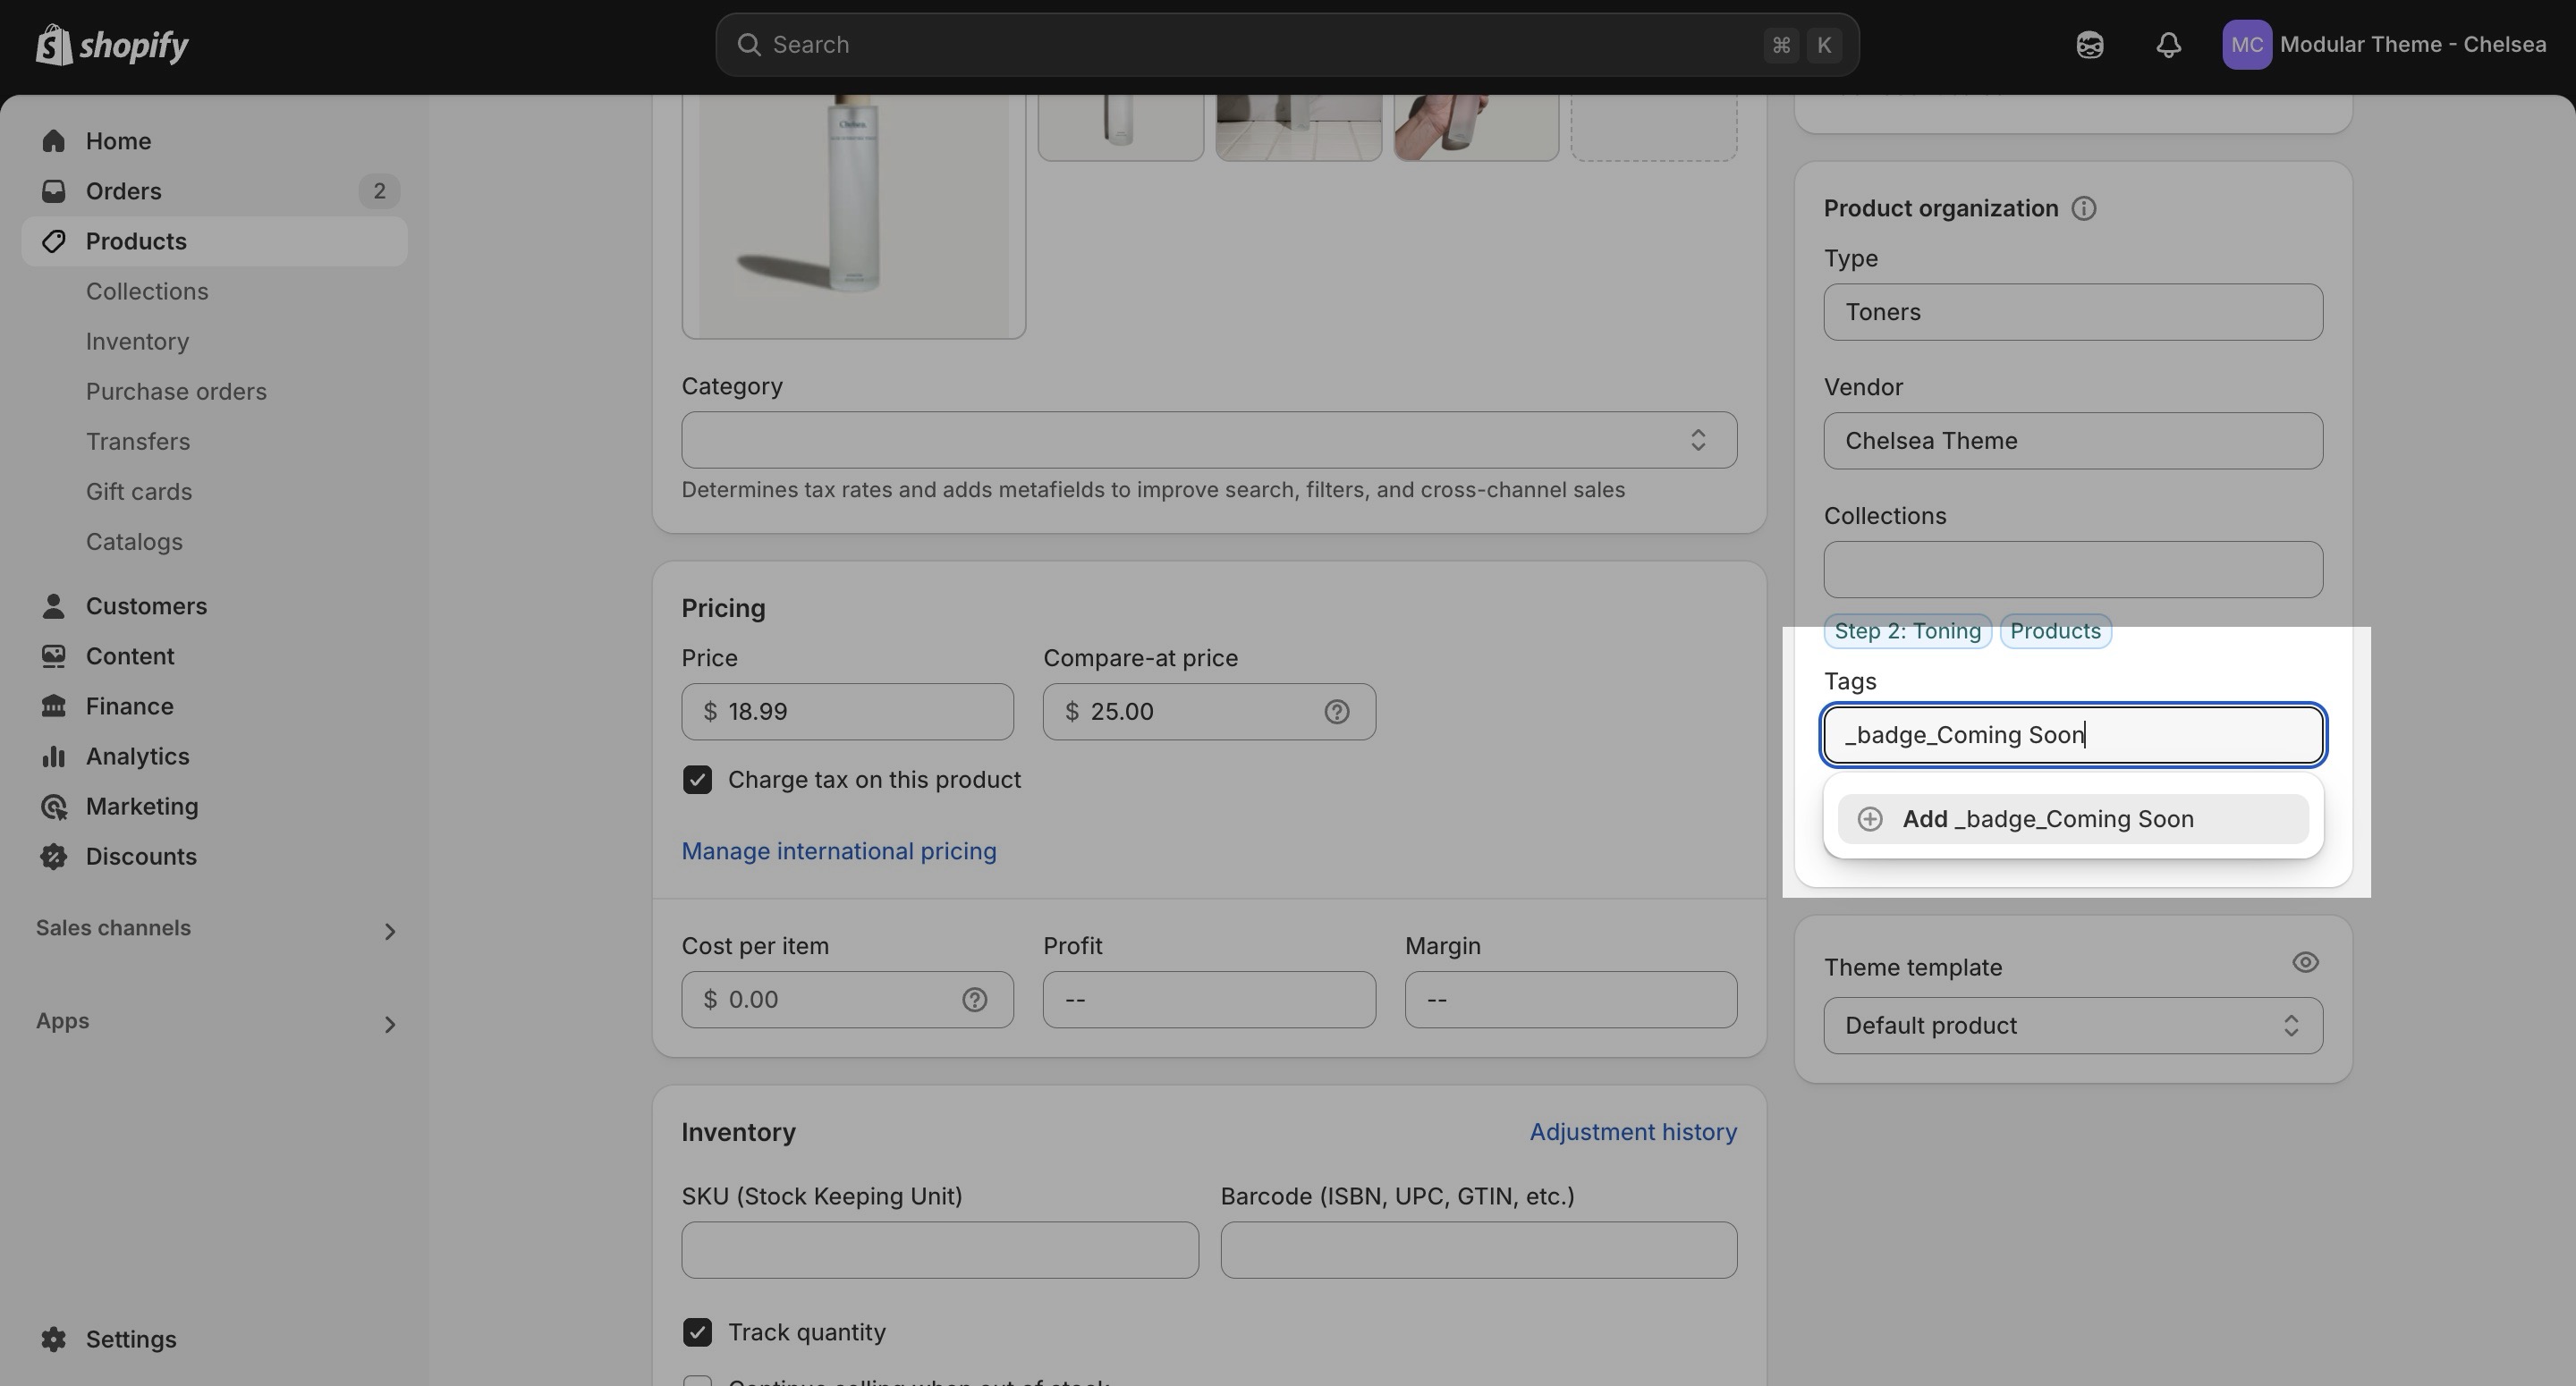Go to Collections in sidebar
2576x1386 pixels.
click(x=147, y=291)
